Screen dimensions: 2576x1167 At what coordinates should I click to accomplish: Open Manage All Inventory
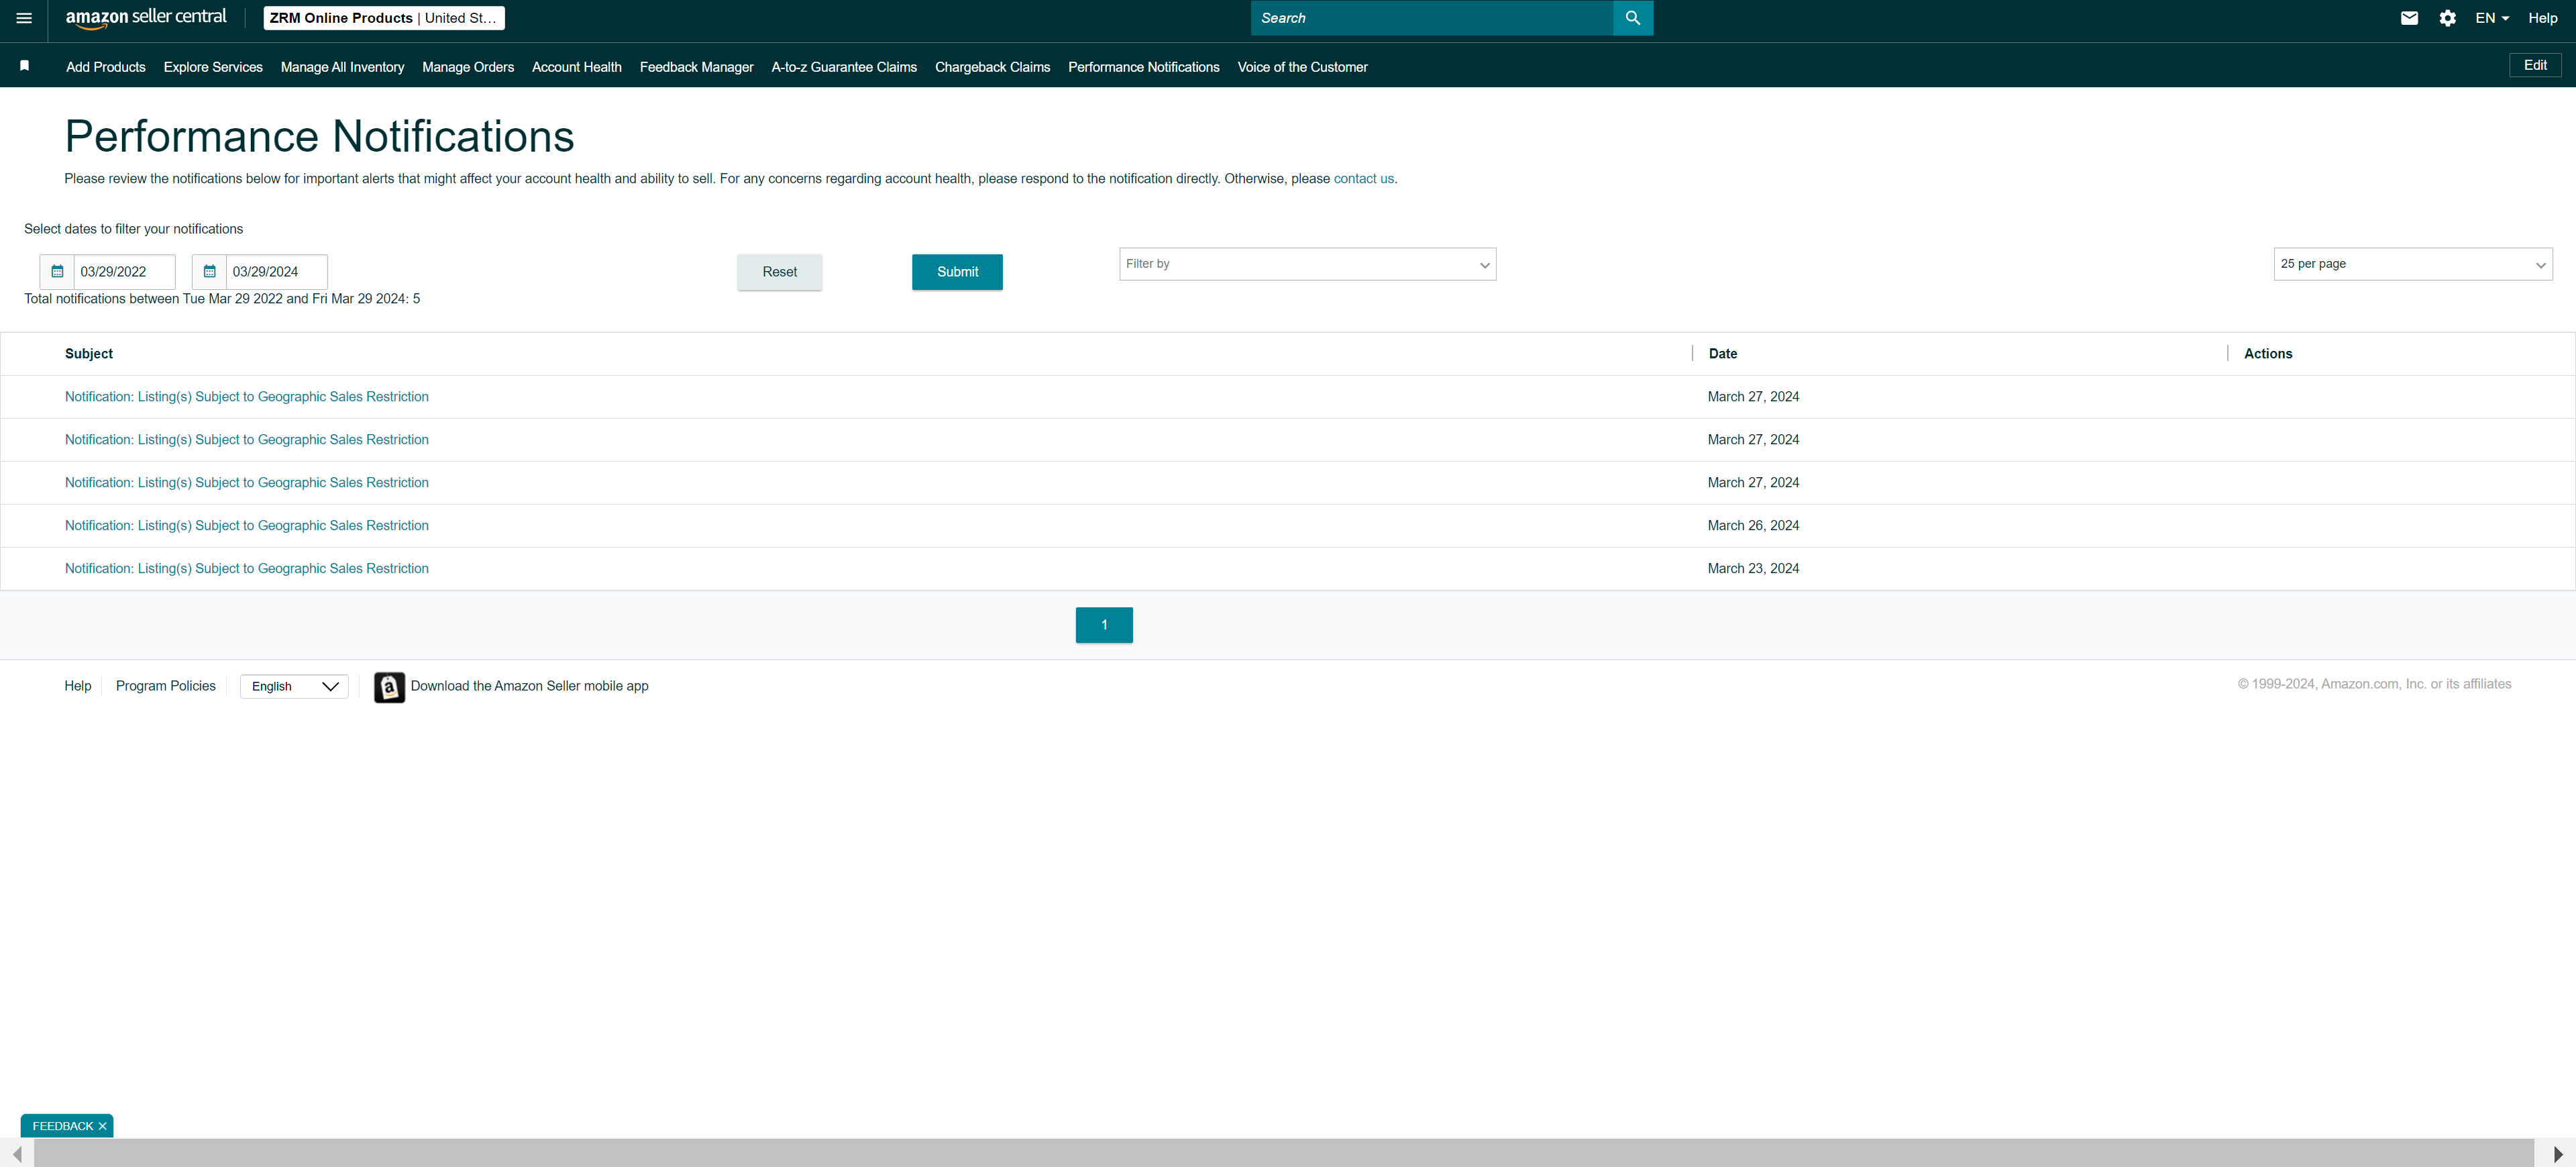pos(342,67)
